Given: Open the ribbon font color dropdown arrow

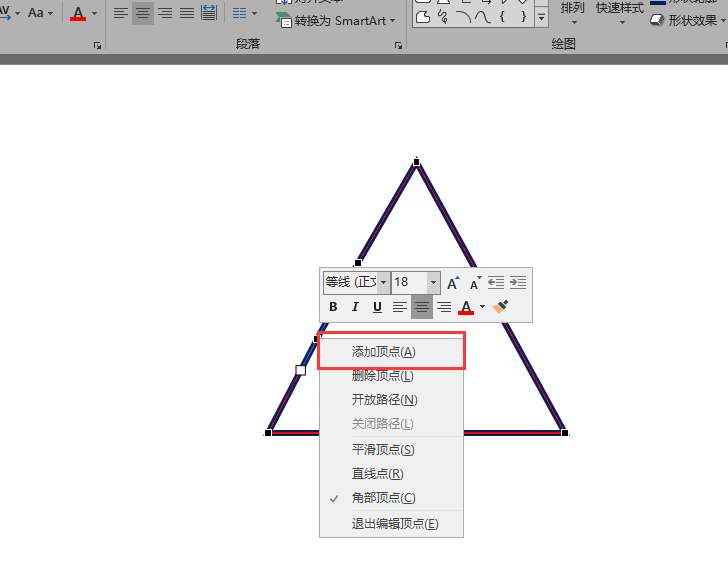Looking at the screenshot, I should point(95,13).
